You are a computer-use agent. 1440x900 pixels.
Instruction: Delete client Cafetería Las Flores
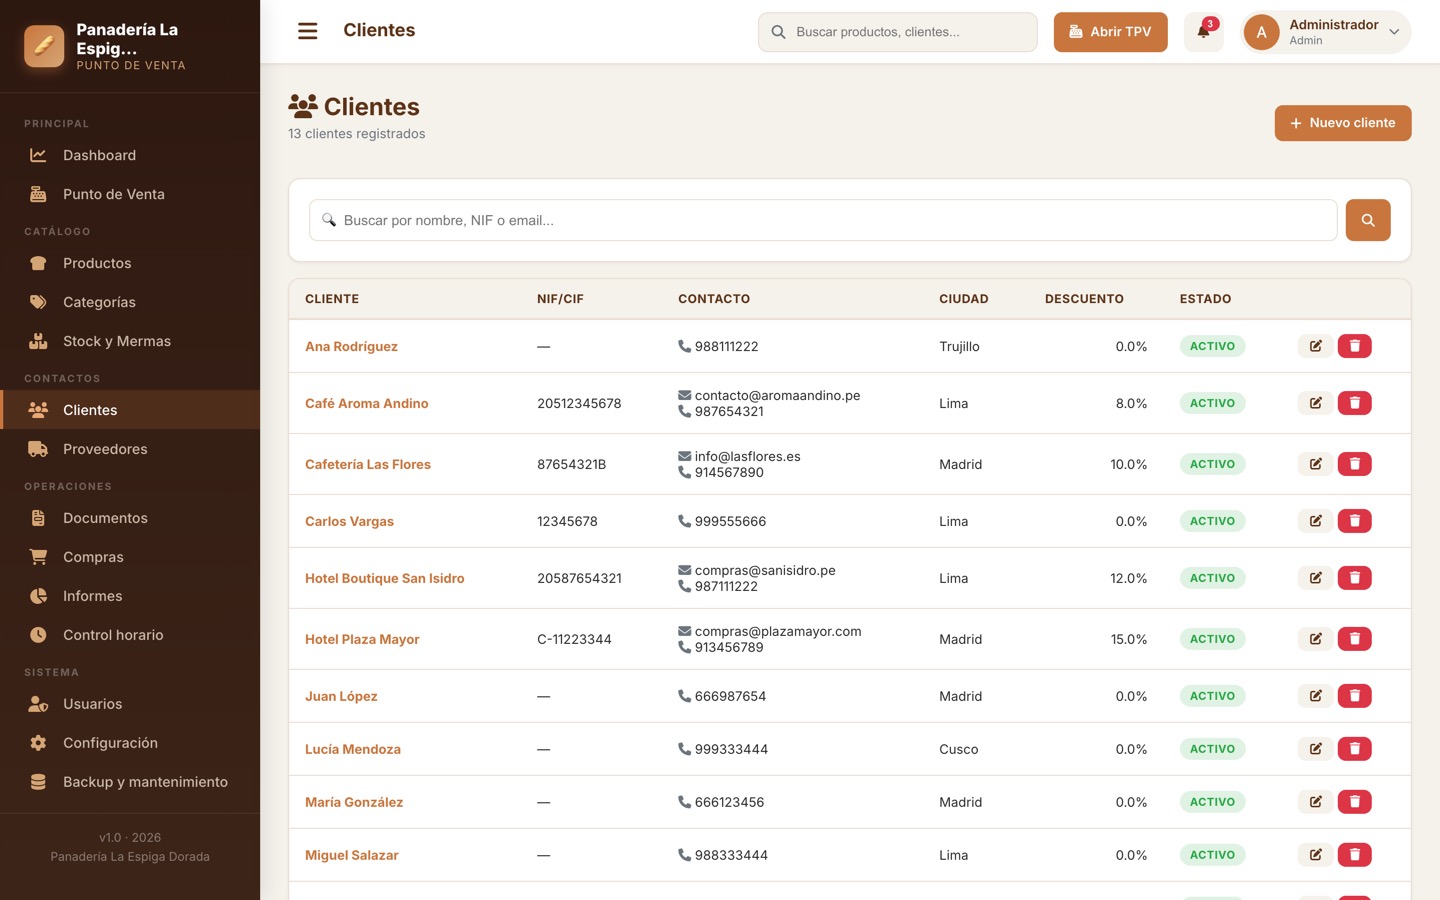pos(1354,464)
